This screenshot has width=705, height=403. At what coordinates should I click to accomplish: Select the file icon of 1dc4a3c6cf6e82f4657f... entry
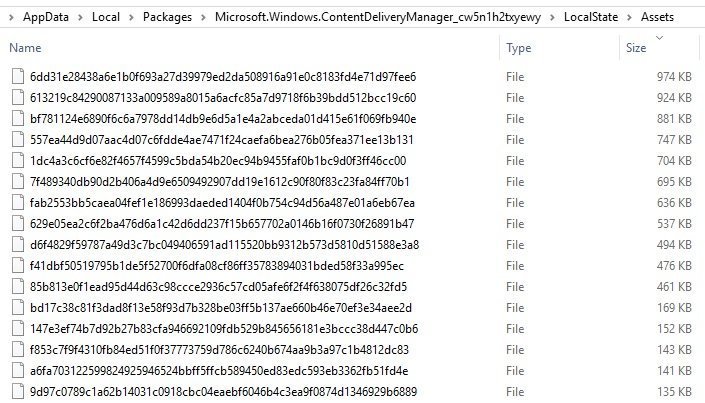pos(18,161)
